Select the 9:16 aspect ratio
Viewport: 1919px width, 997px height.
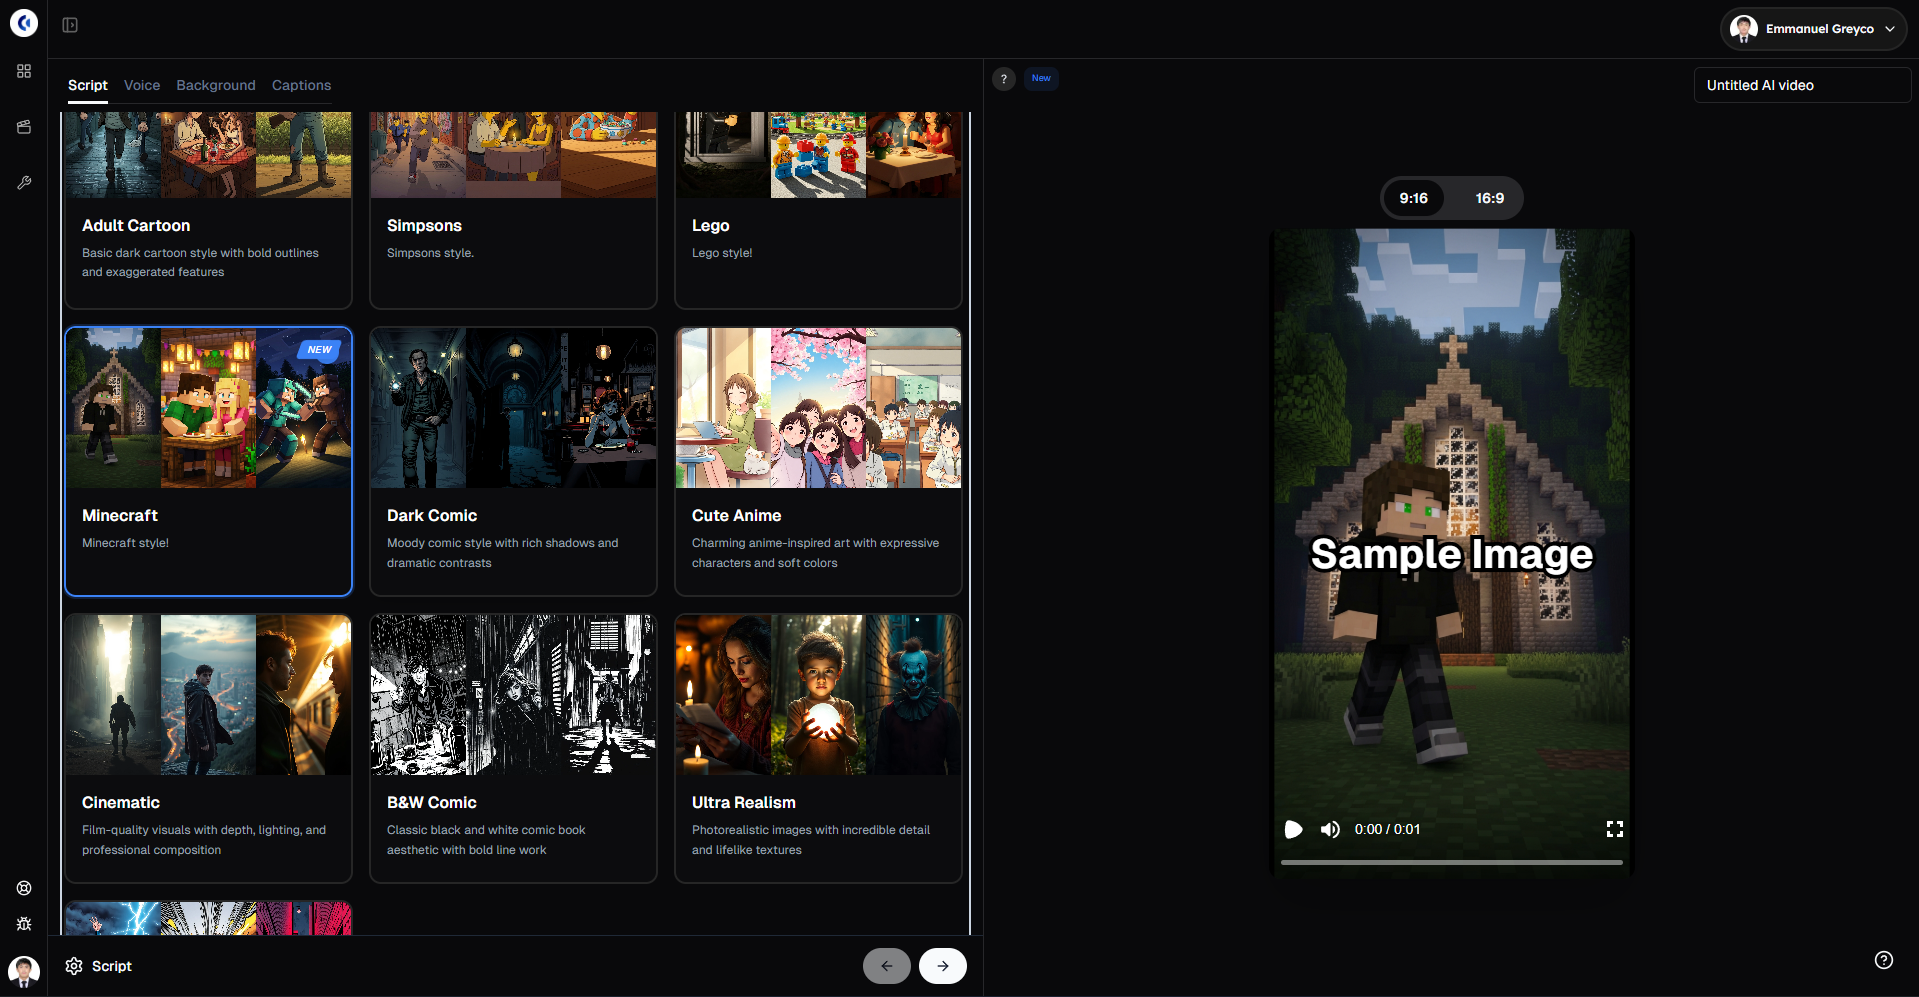(1414, 198)
